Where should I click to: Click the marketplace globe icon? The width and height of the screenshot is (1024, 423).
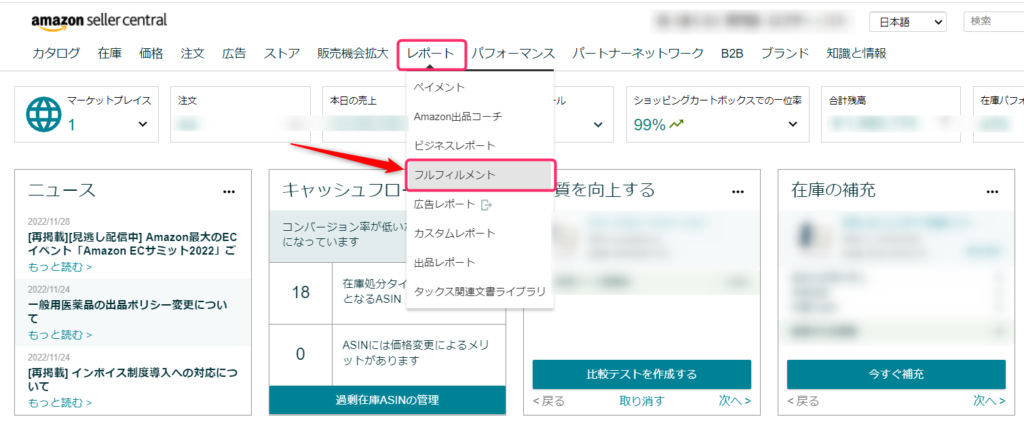[x=43, y=115]
